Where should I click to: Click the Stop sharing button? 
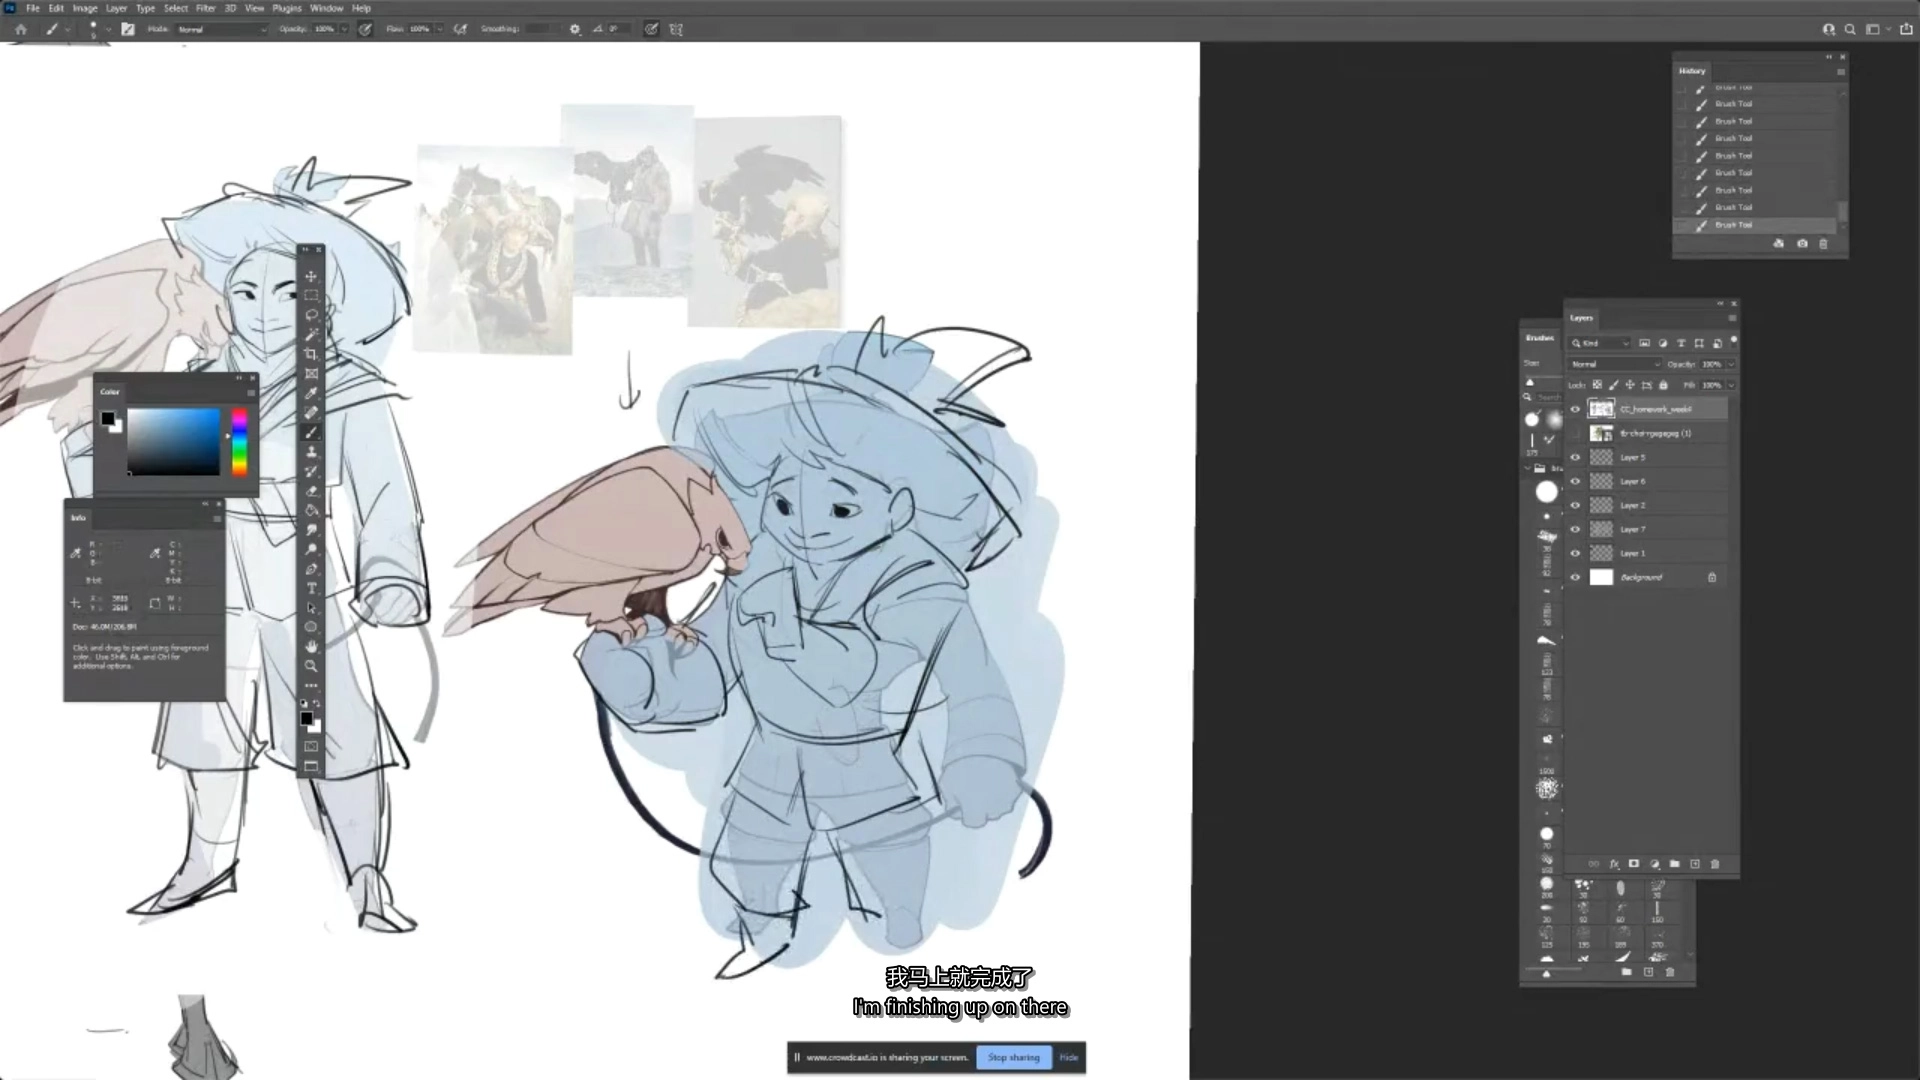click(1013, 1057)
